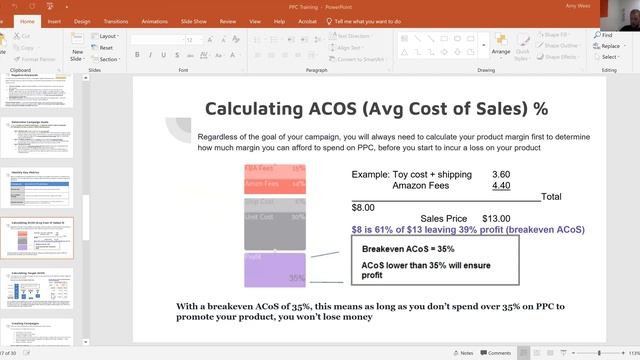Open Quick Styles gallery
Viewport: 640px width, 360px height.
click(522, 47)
